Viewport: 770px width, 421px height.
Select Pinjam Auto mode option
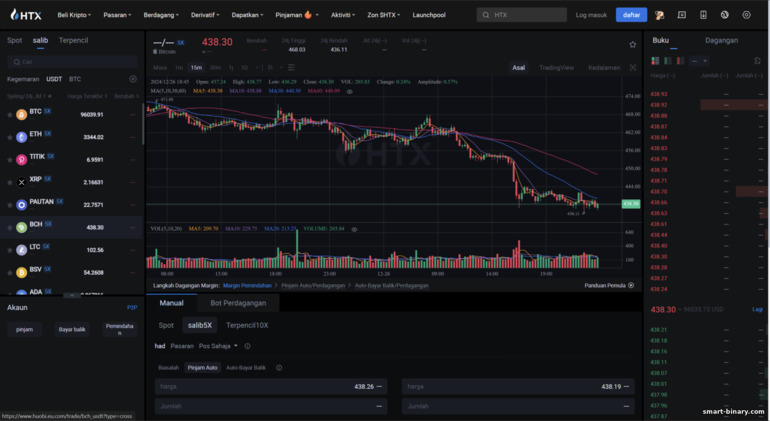pos(202,368)
